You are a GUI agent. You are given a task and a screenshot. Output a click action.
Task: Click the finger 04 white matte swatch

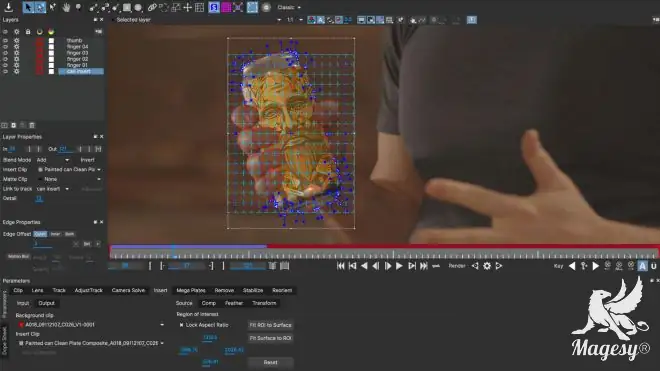51,47
